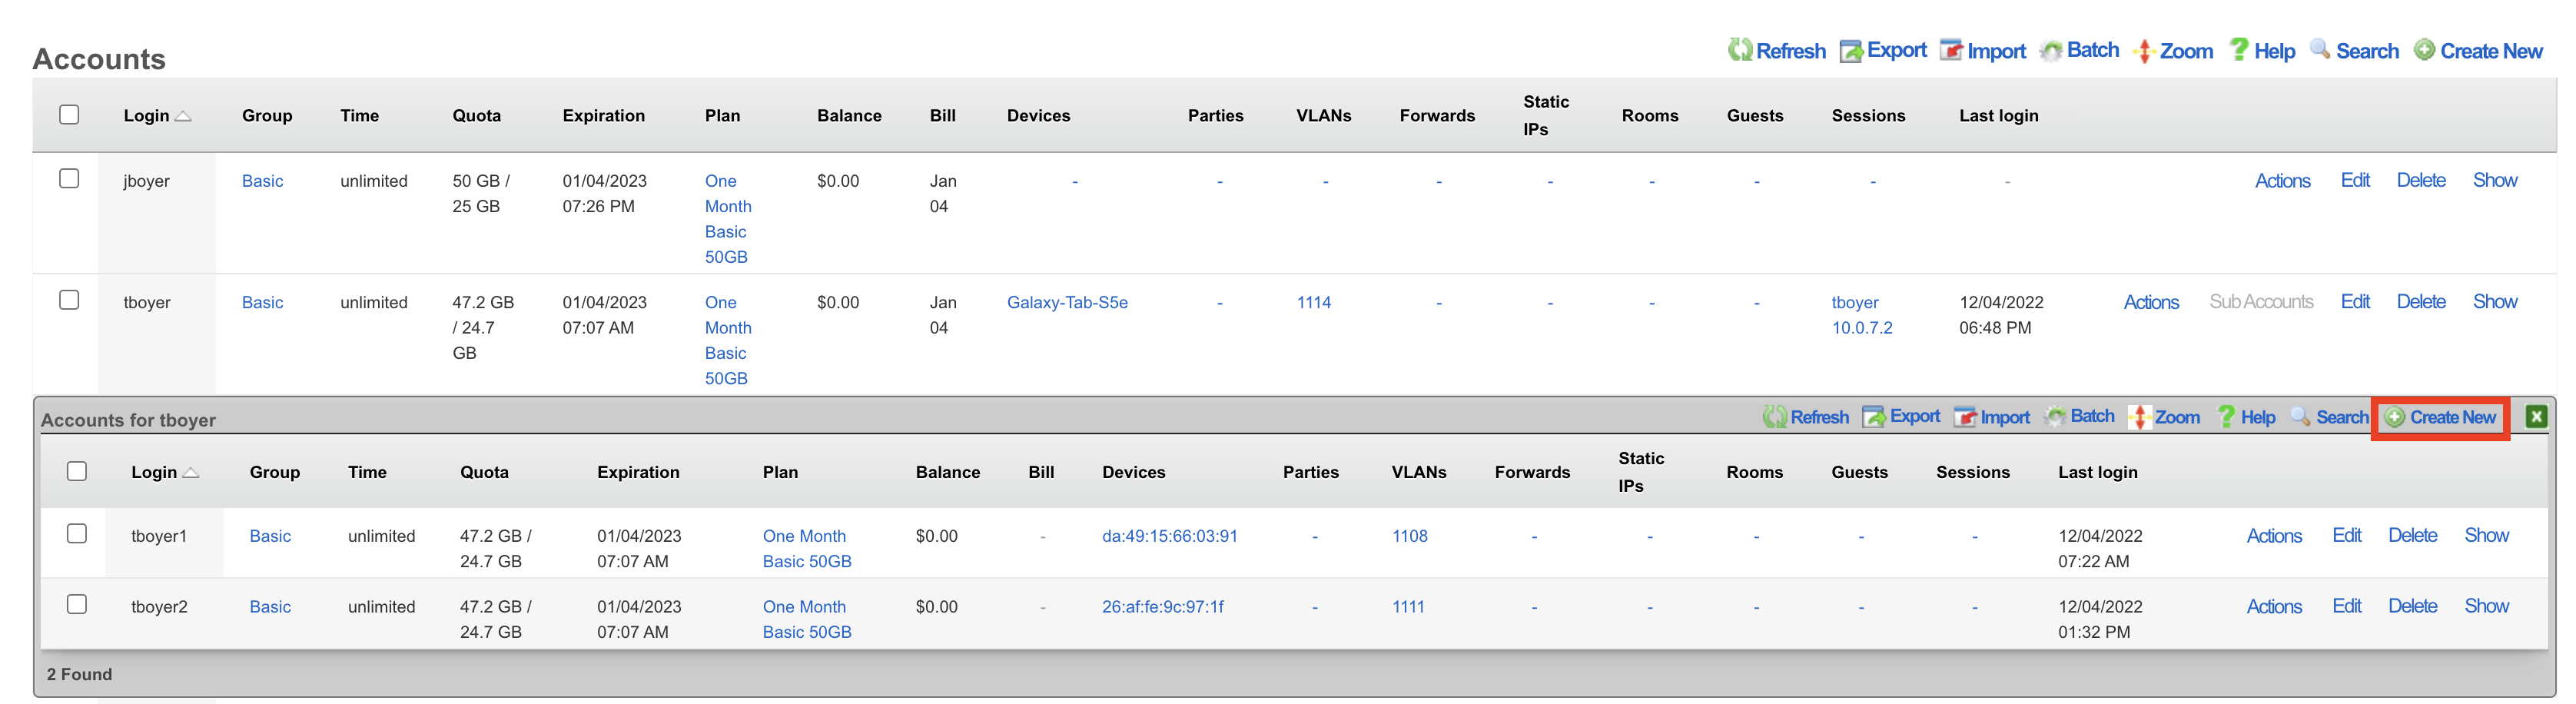This screenshot has height=704, width=2576.
Task: Click the top Batch text link
Action: 2092,50
